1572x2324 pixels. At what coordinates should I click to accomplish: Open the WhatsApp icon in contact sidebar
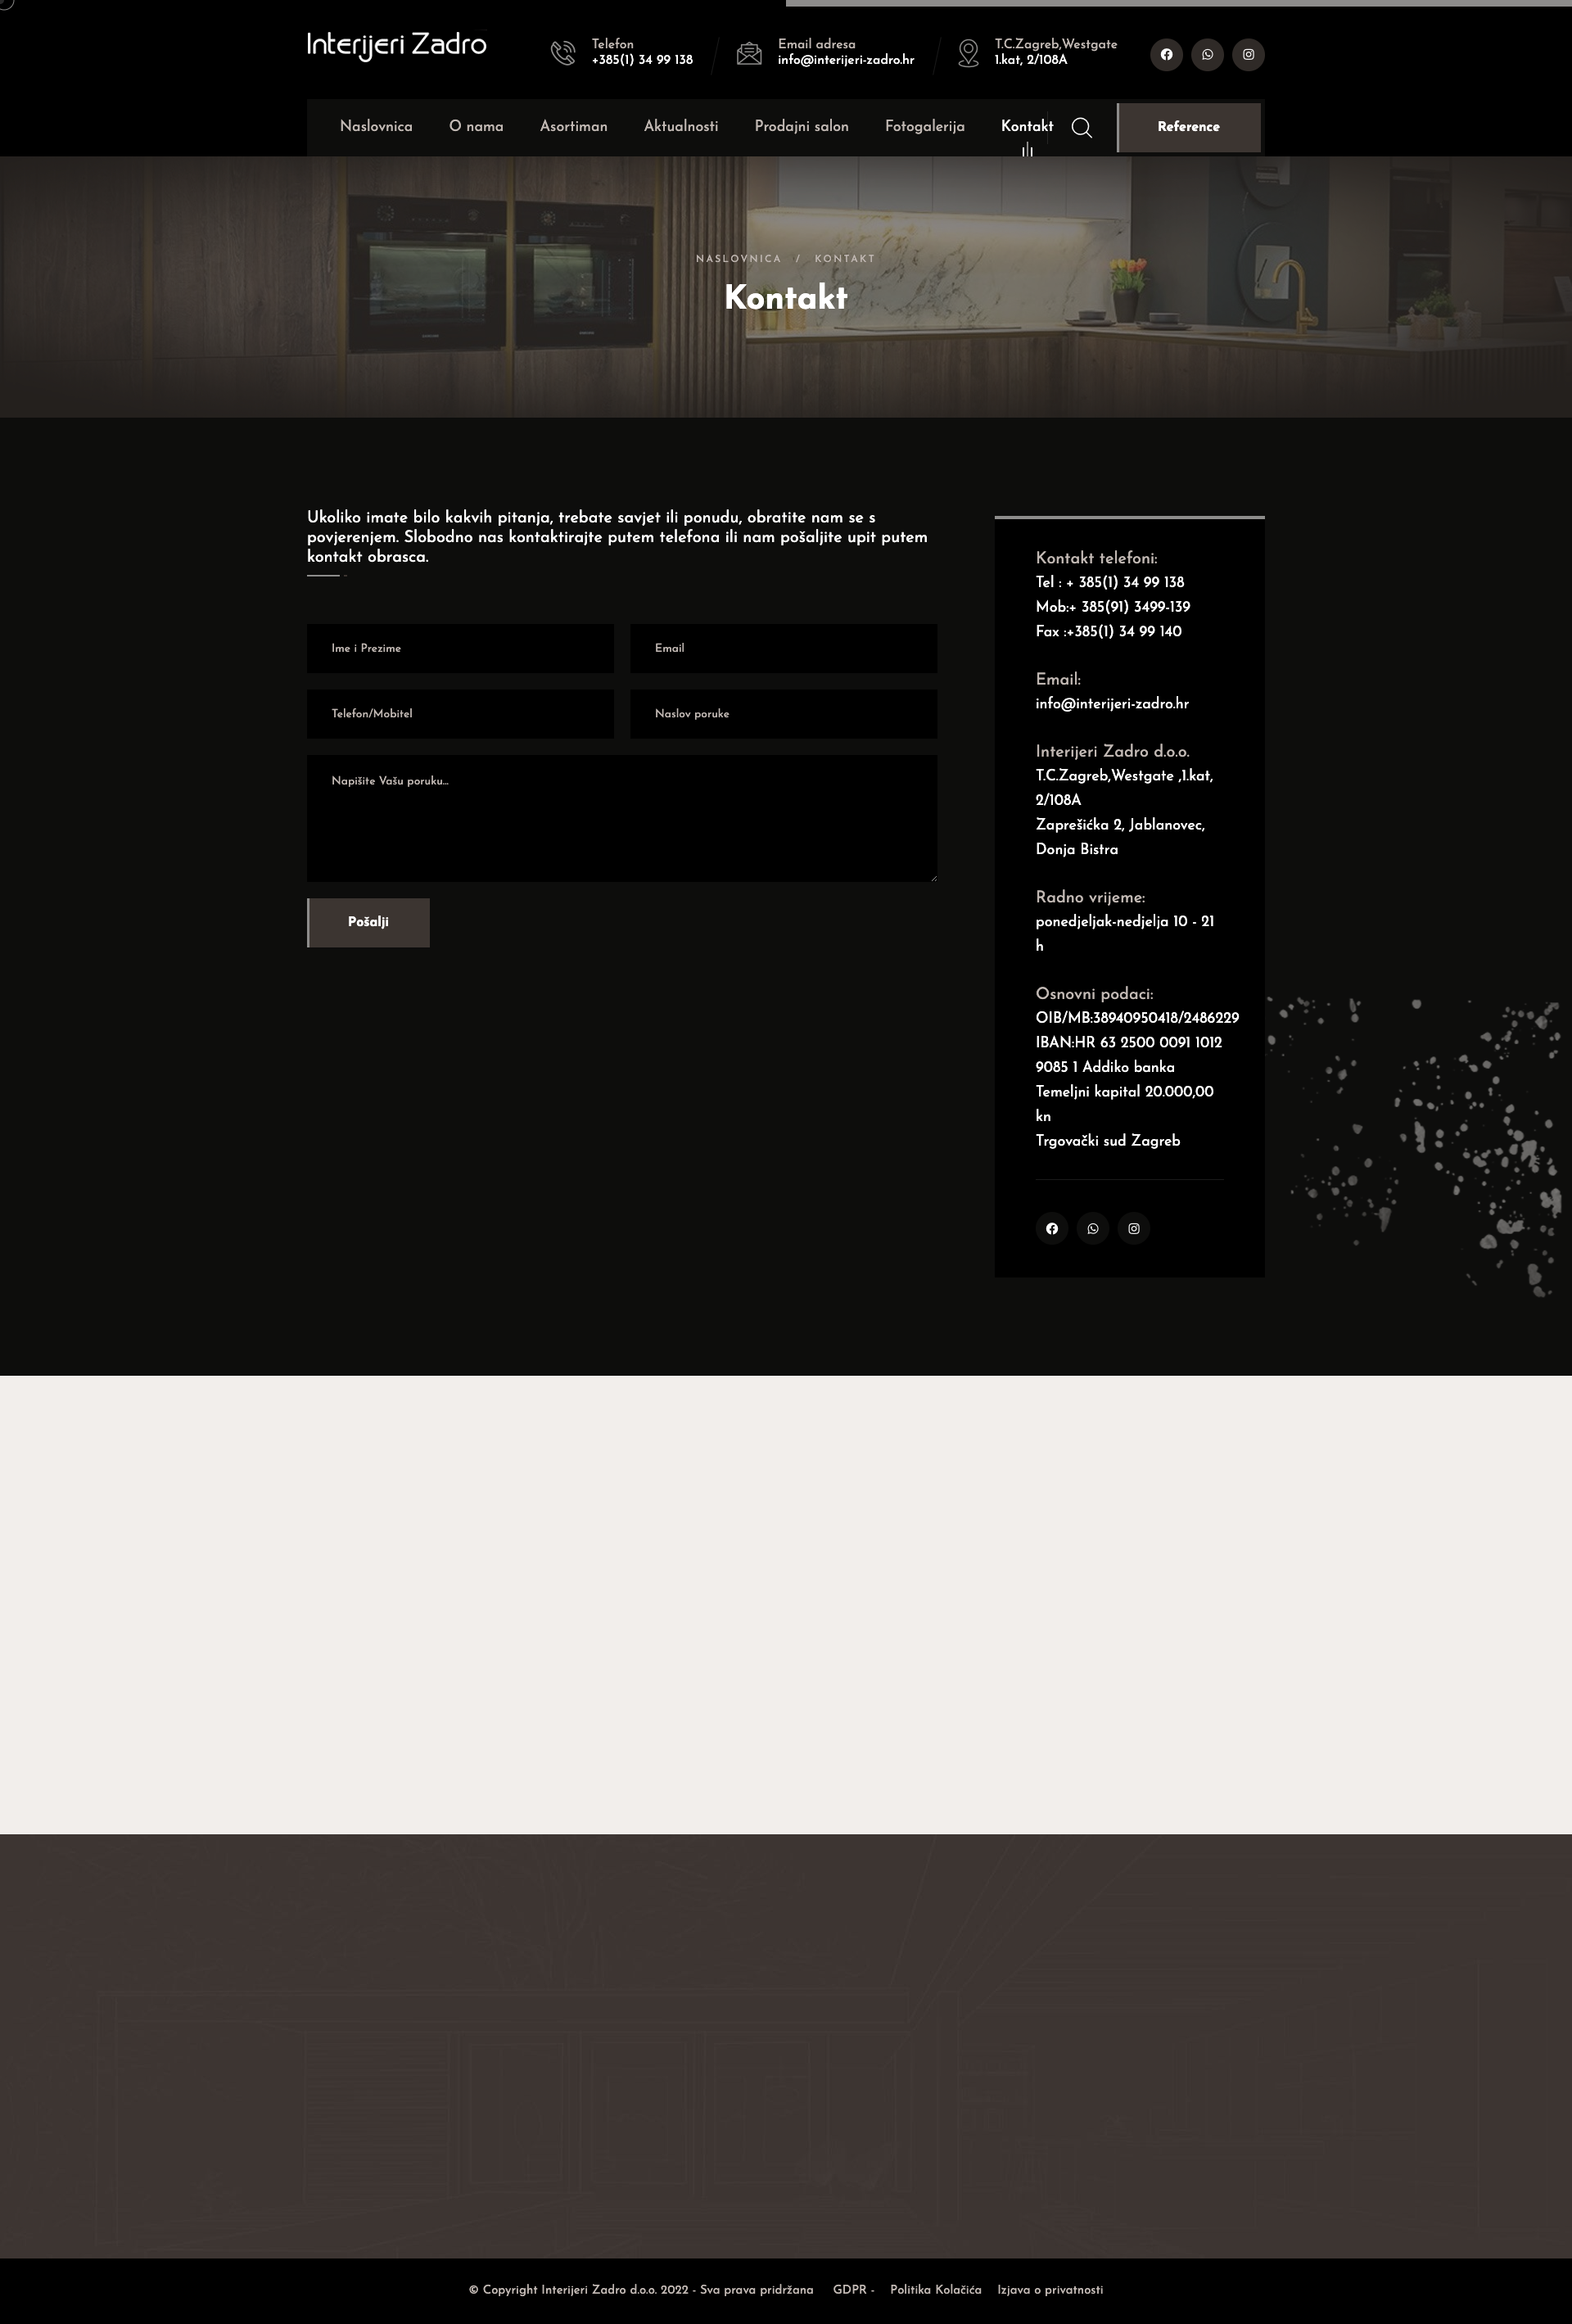1093,1228
